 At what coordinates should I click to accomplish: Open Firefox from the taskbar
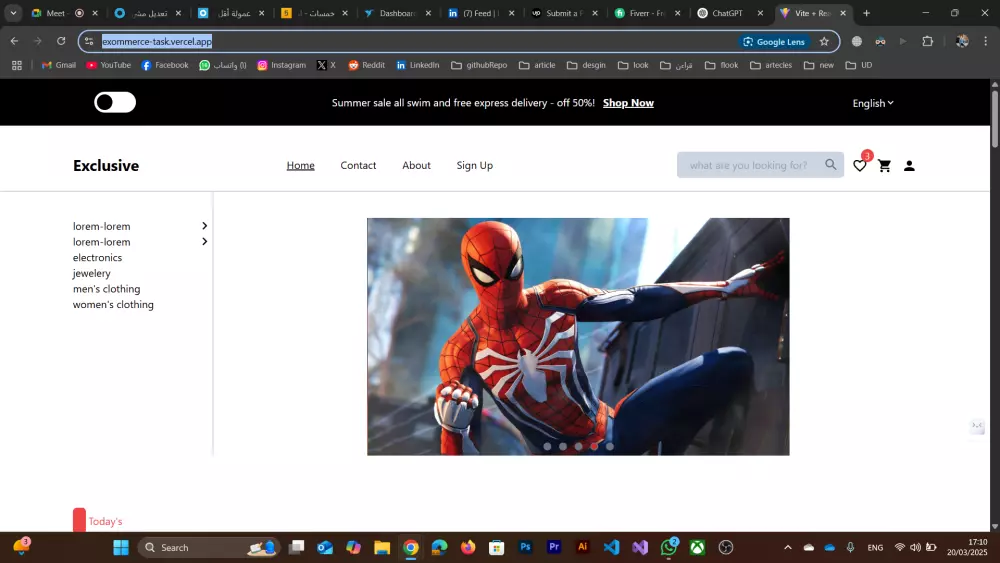468,547
